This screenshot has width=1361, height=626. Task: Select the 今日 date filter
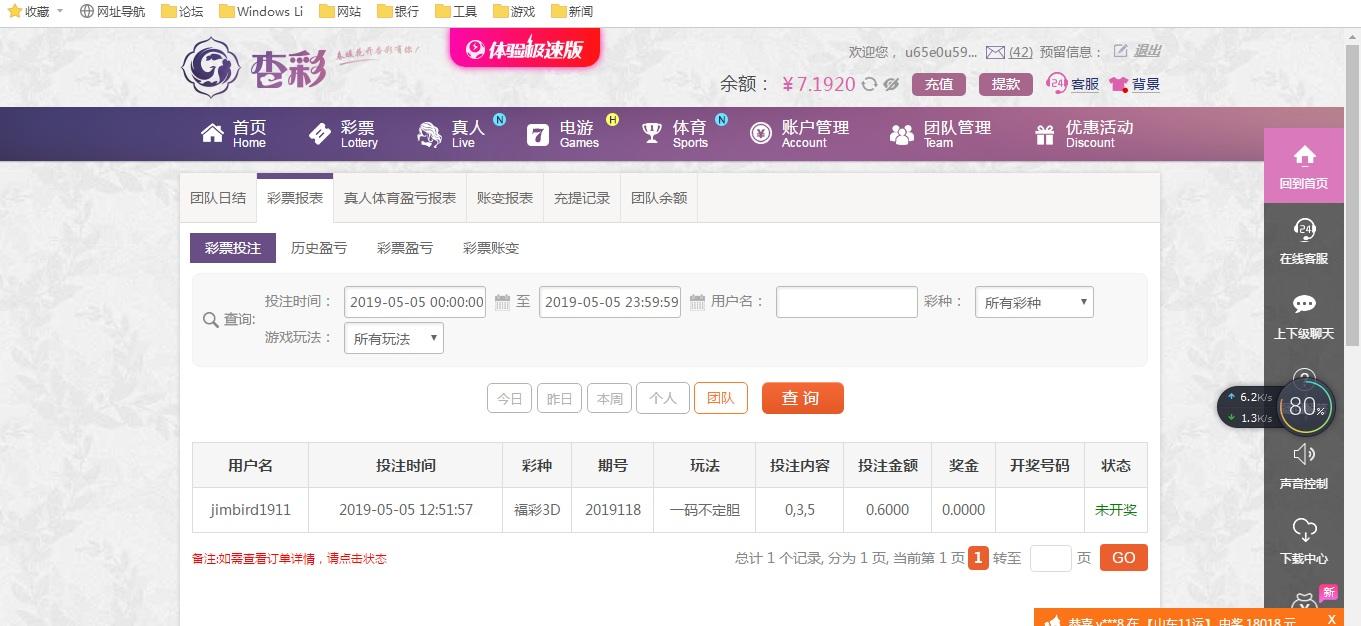pos(509,398)
